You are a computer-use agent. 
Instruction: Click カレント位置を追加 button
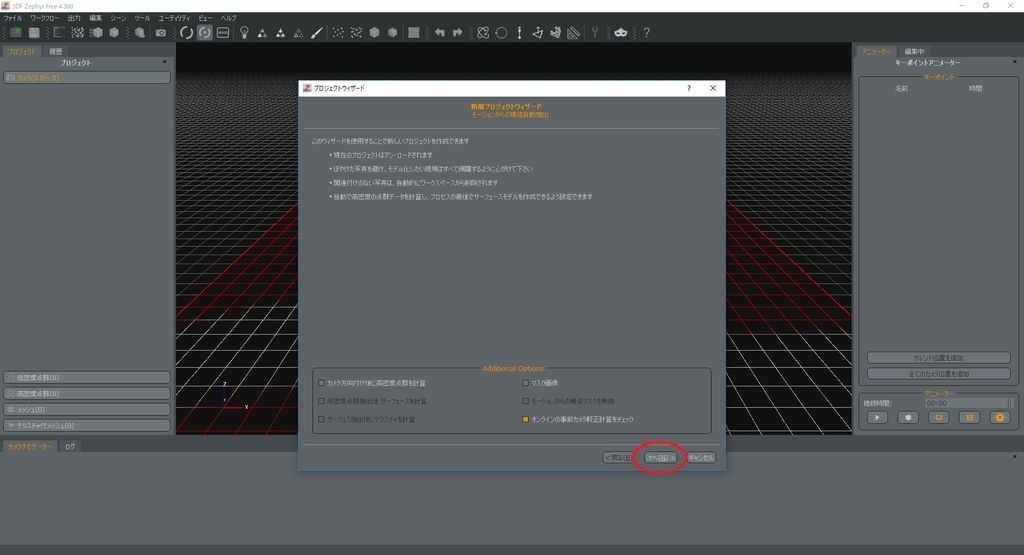(x=938, y=358)
